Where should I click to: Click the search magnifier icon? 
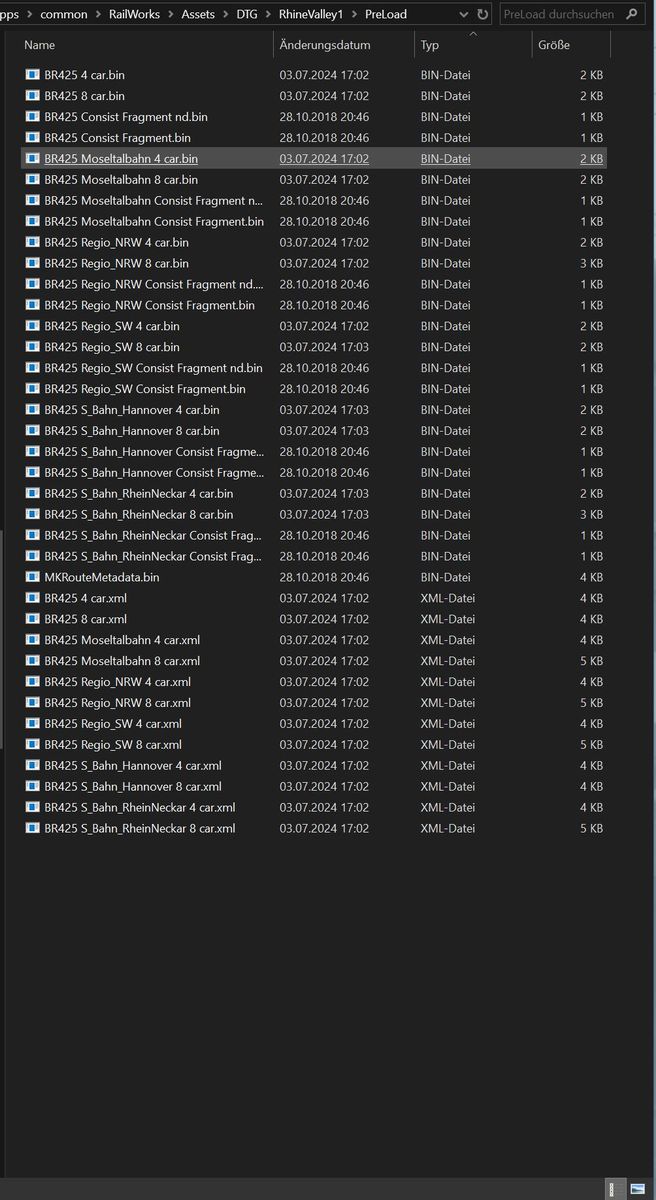pos(632,15)
